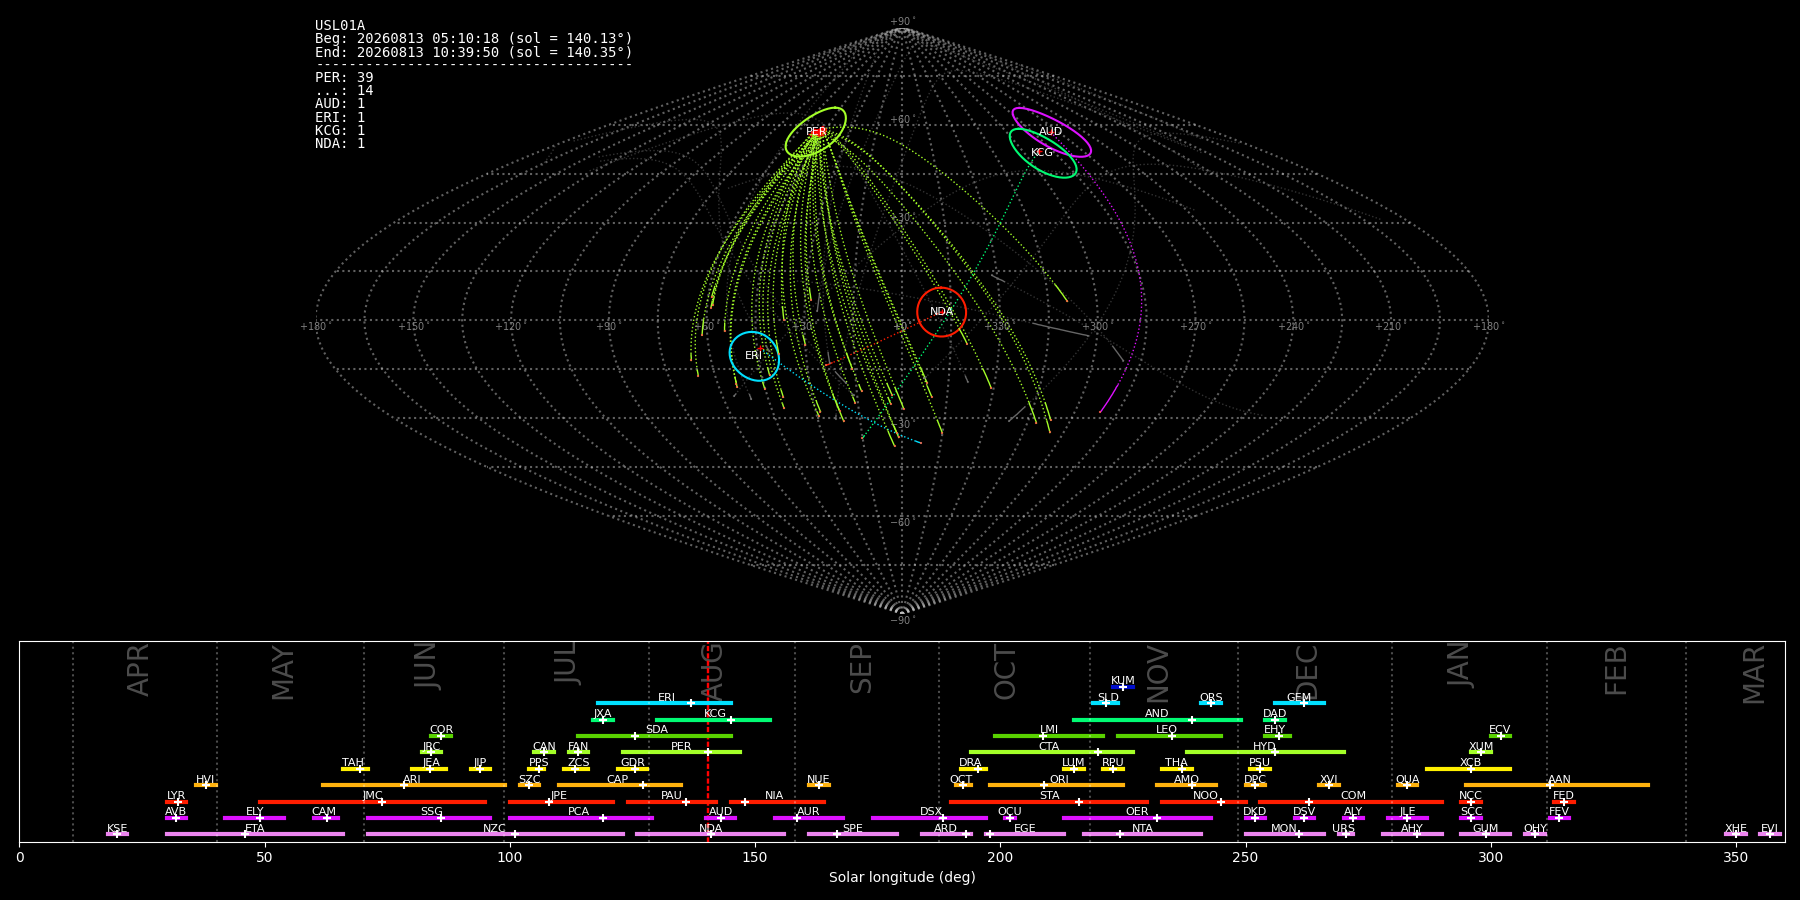
Task: Click the +90° north pole label
Action: point(902,22)
